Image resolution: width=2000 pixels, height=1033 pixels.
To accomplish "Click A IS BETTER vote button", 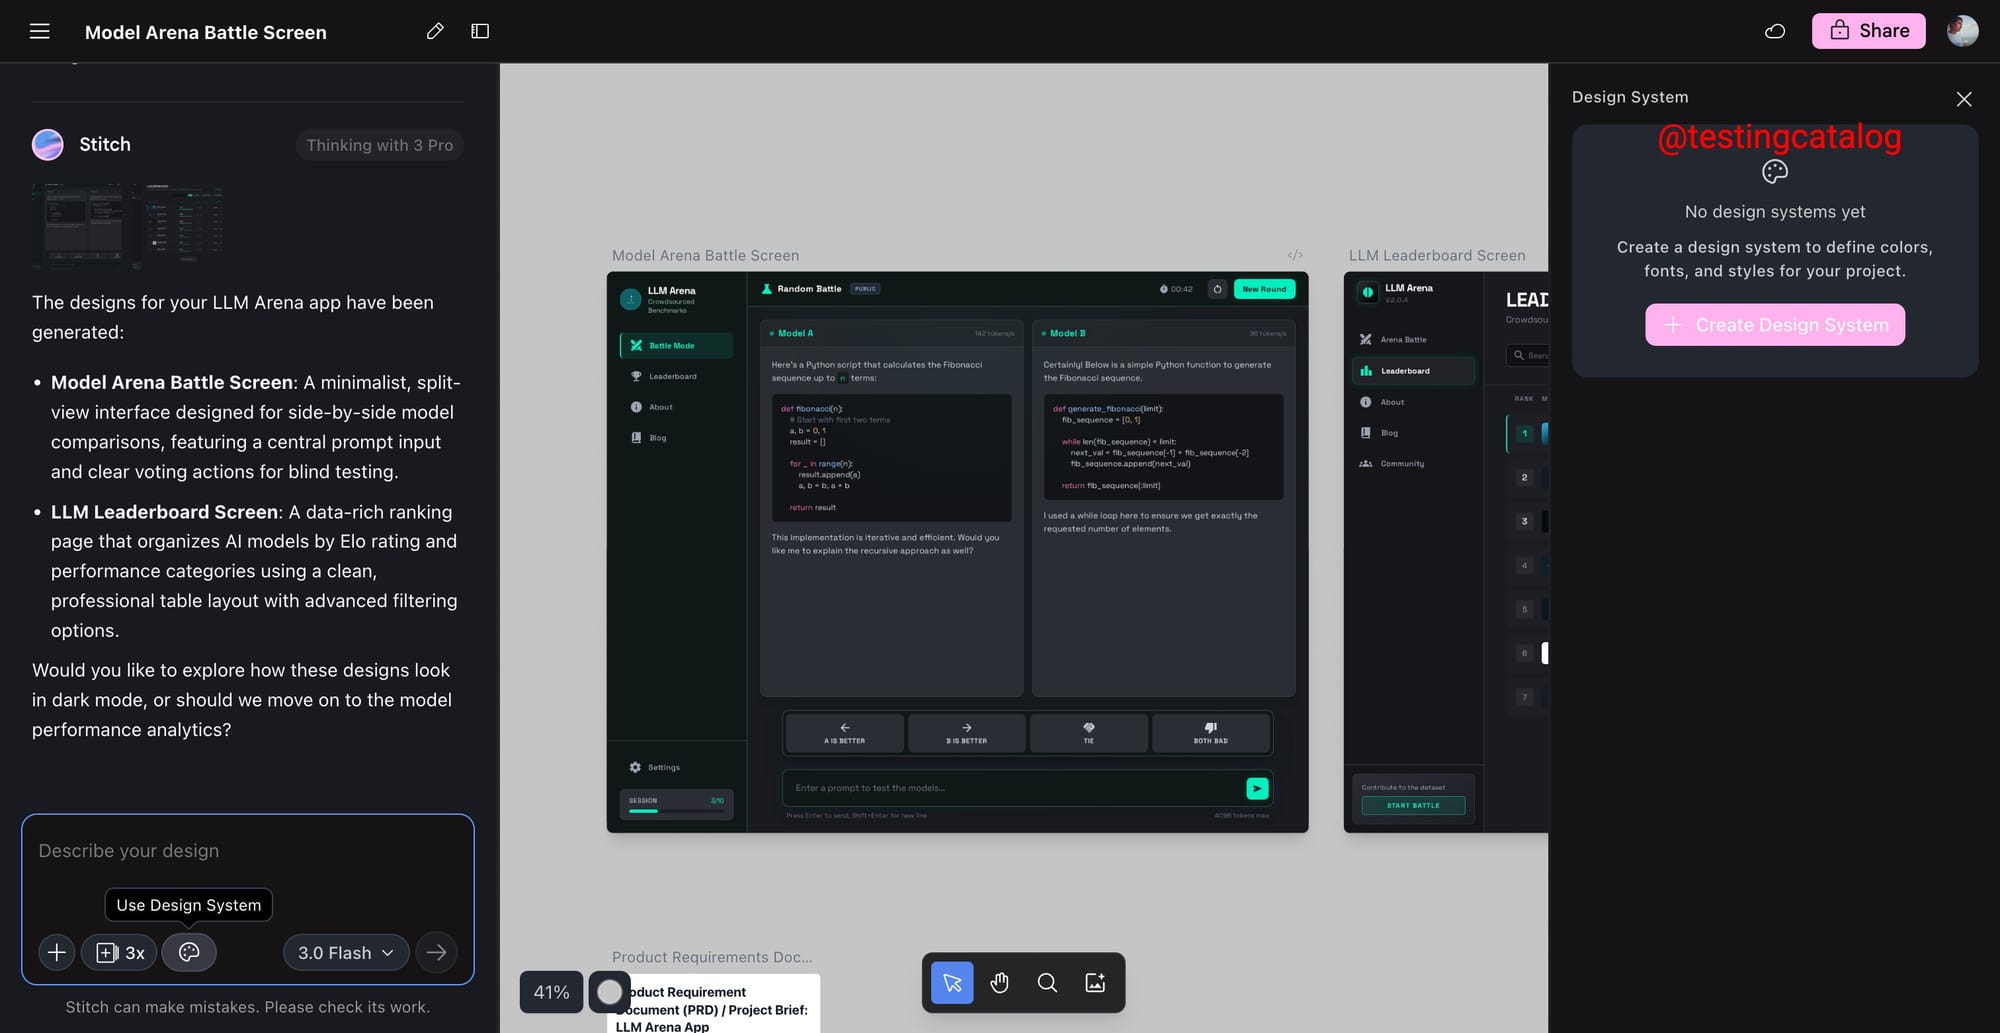I will point(844,733).
